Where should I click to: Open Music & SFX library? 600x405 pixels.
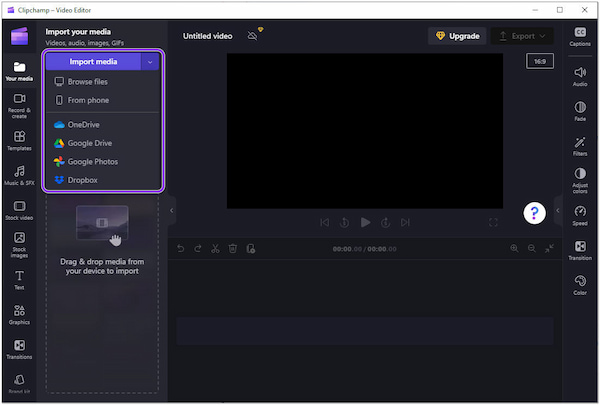[19, 175]
